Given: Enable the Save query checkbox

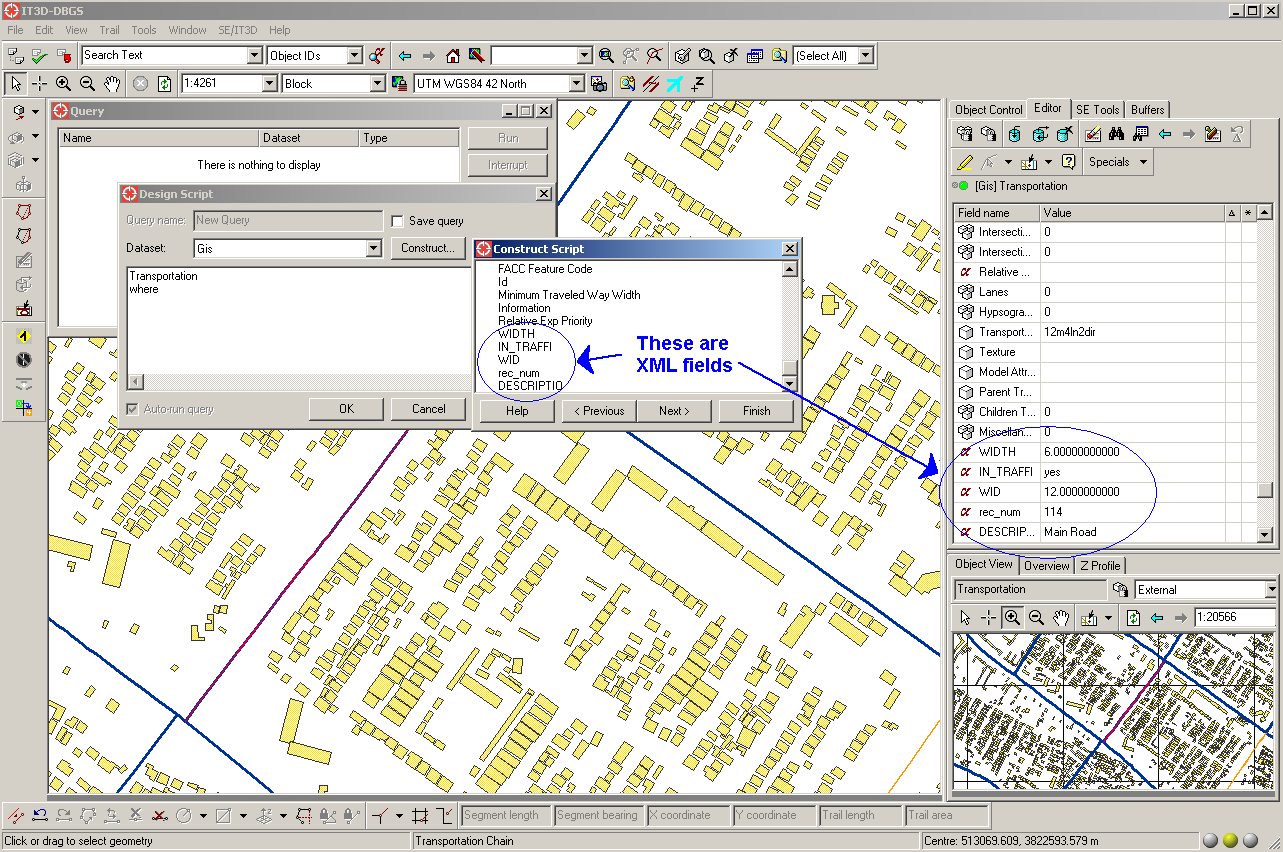Looking at the screenshot, I should 398,221.
